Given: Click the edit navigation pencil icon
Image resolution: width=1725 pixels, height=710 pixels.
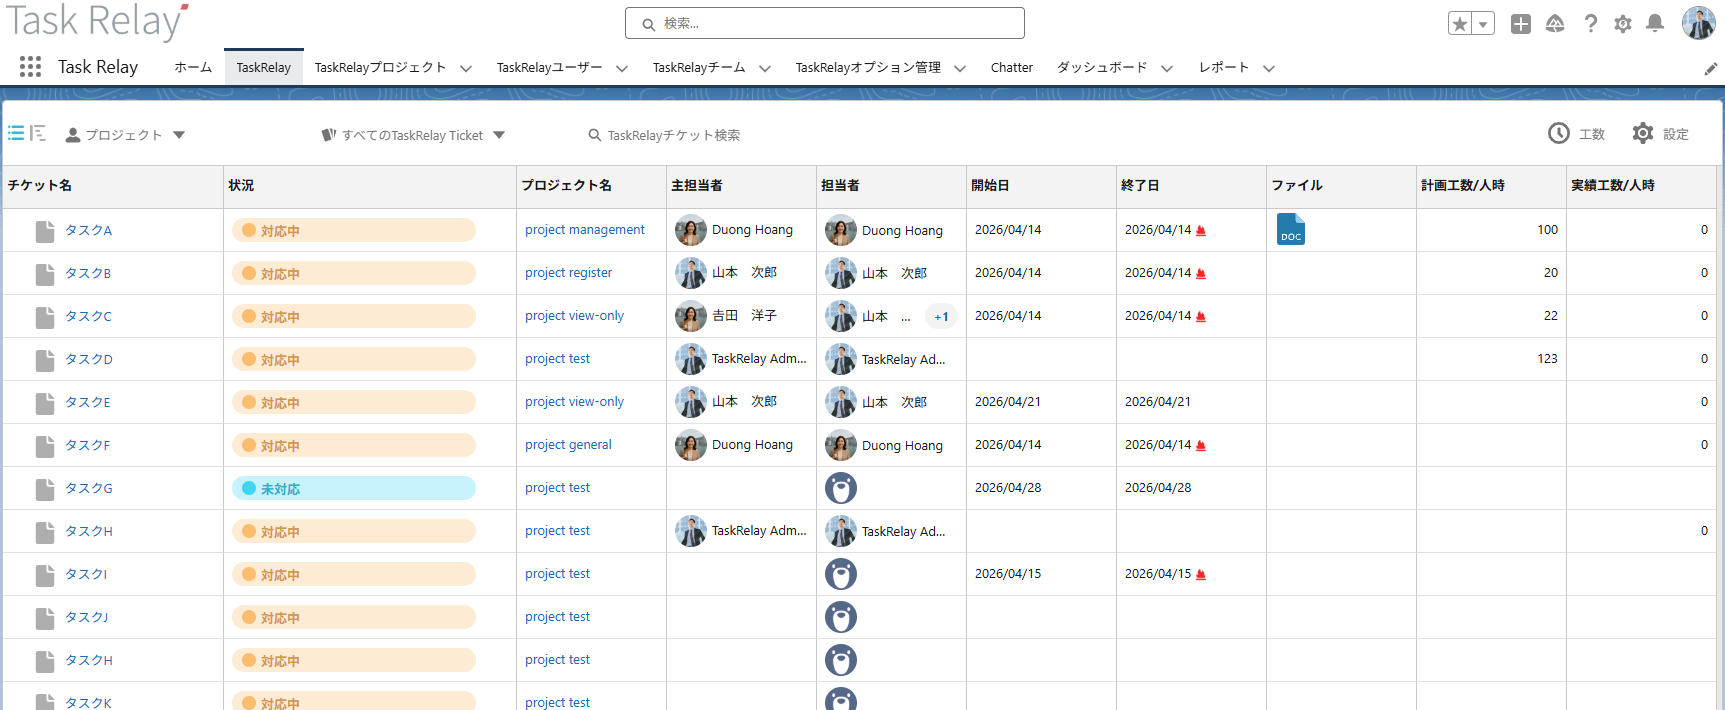Looking at the screenshot, I should point(1710,69).
